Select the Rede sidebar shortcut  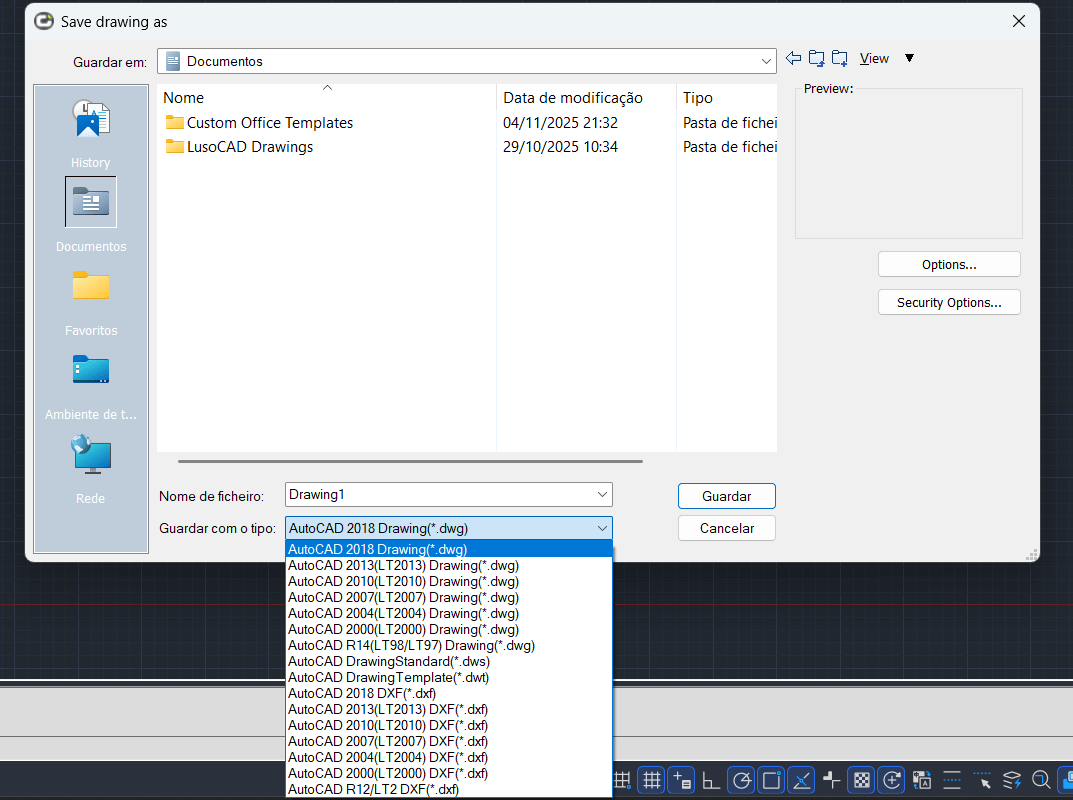[x=90, y=465]
